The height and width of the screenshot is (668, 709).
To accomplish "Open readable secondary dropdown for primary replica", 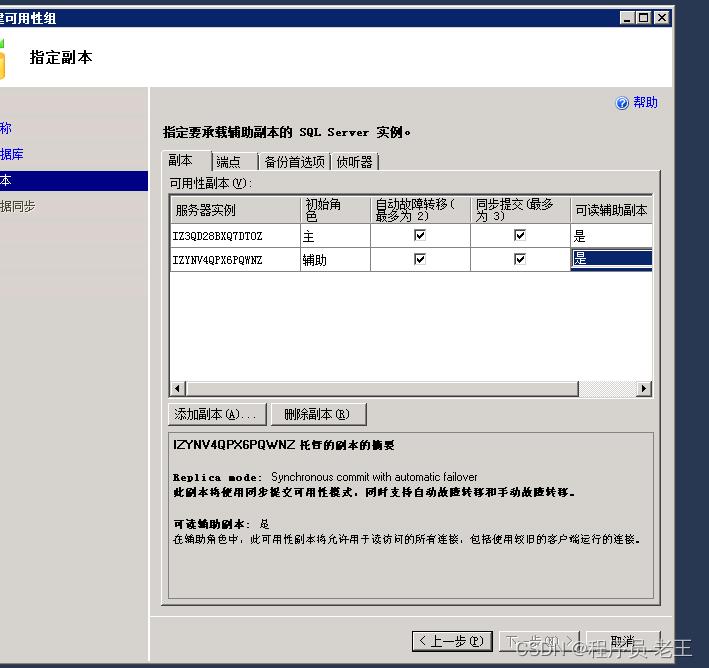I will click(611, 236).
